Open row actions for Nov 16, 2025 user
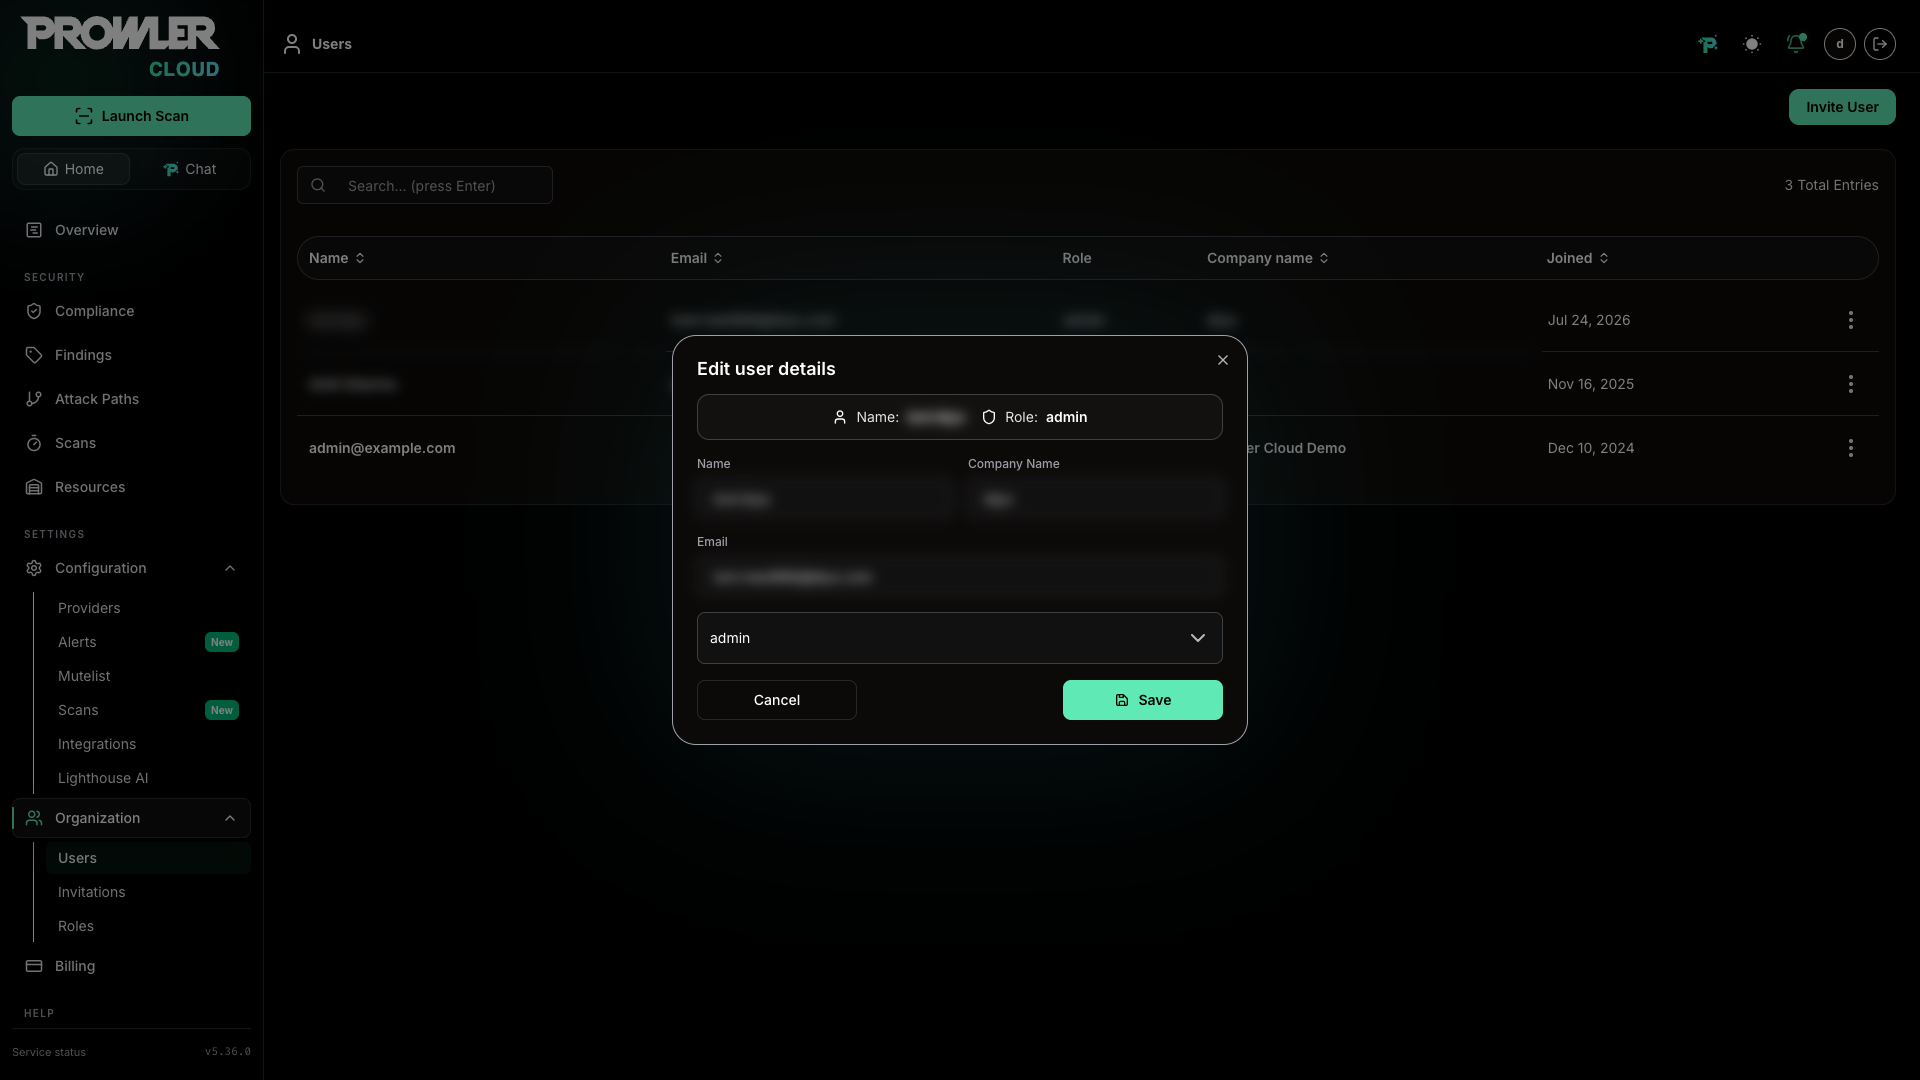The width and height of the screenshot is (1920, 1080). (1851, 384)
